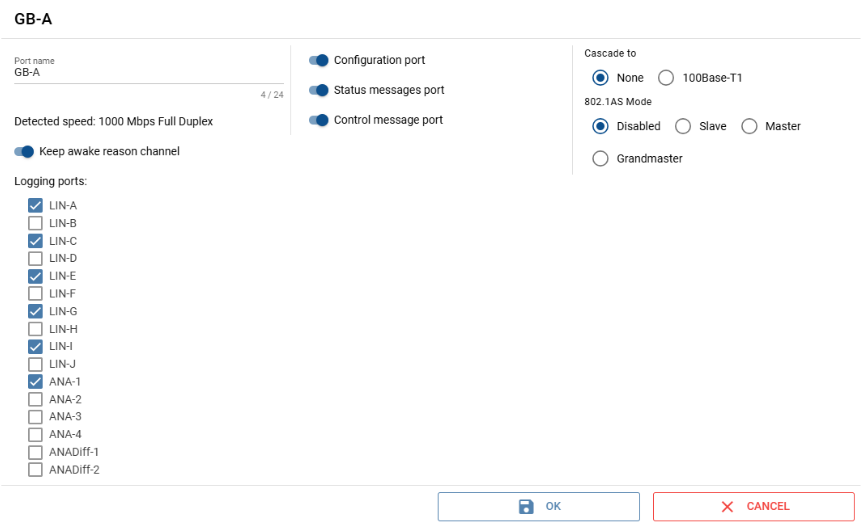This screenshot has width=861, height=523.
Task: Enable LIN-B logging port checkbox
Action: (36, 223)
